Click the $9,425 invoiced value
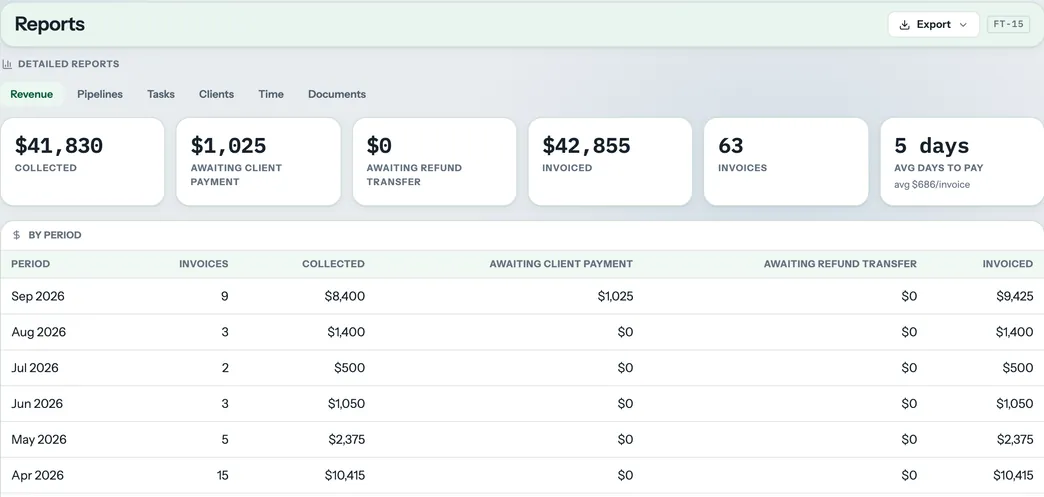Image resolution: width=1044 pixels, height=497 pixels. click(x=1015, y=296)
